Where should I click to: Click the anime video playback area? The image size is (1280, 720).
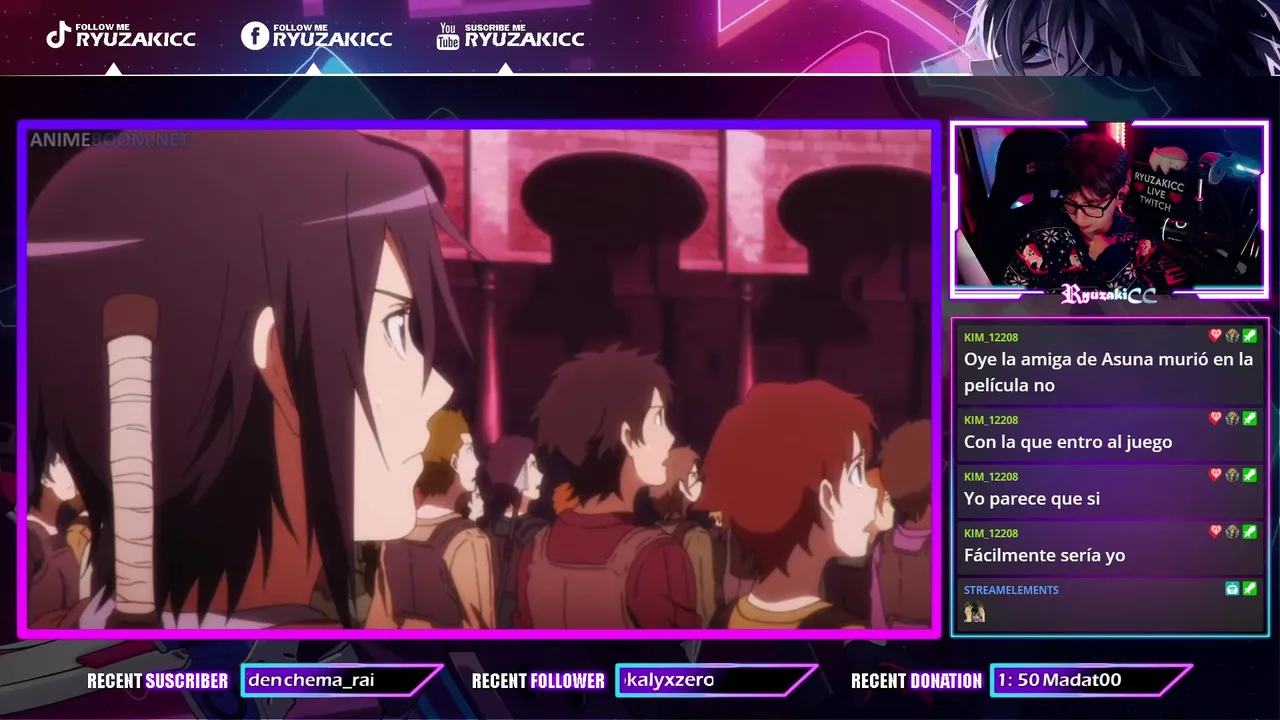[x=479, y=378]
